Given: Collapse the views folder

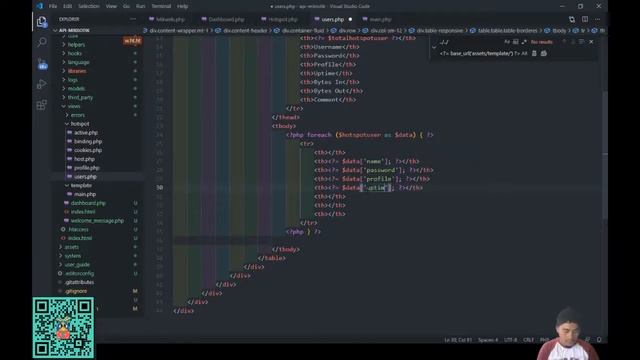Looking at the screenshot, I should 74,106.
